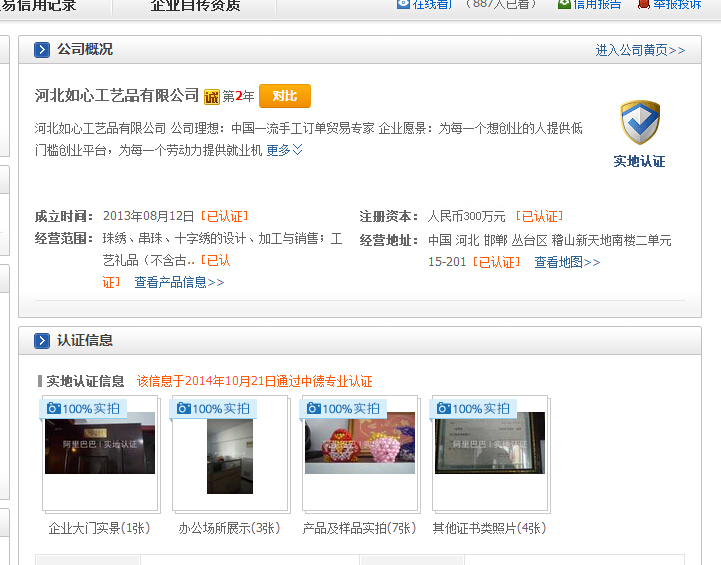The height and width of the screenshot is (565, 721).
Task: View the 其他证书类照片 certificate thumbnail
Action: coord(490,444)
